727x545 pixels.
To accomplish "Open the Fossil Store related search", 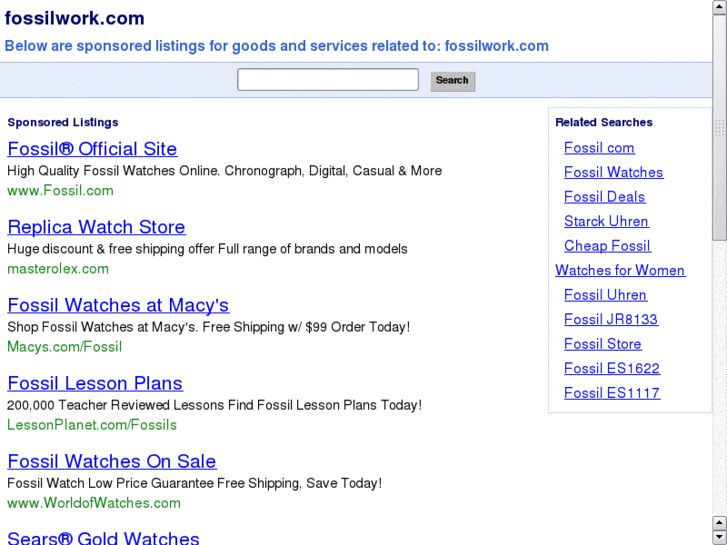I will tap(603, 344).
